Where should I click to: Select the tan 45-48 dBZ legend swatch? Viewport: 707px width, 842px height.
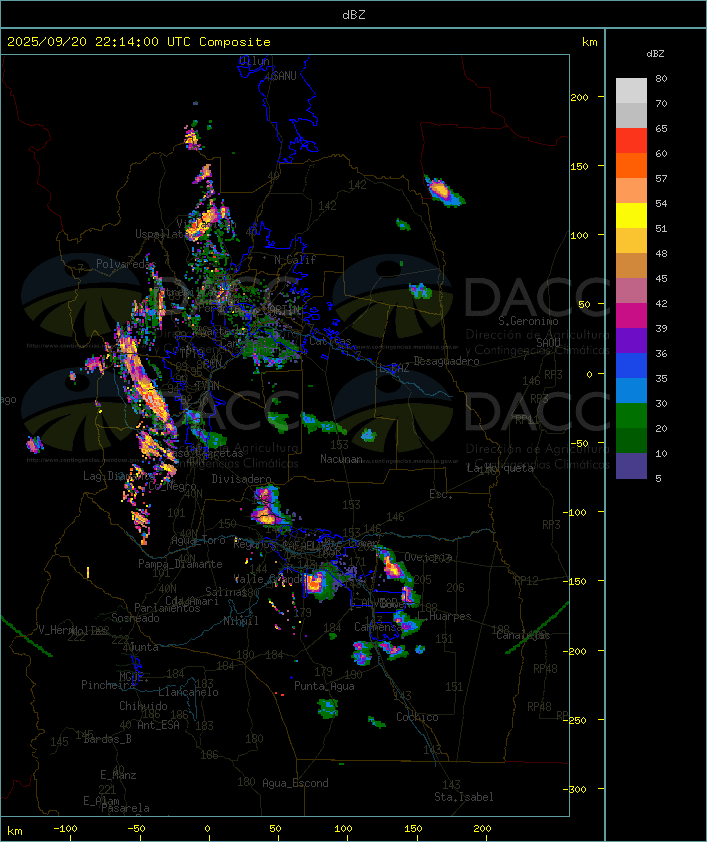(631, 266)
